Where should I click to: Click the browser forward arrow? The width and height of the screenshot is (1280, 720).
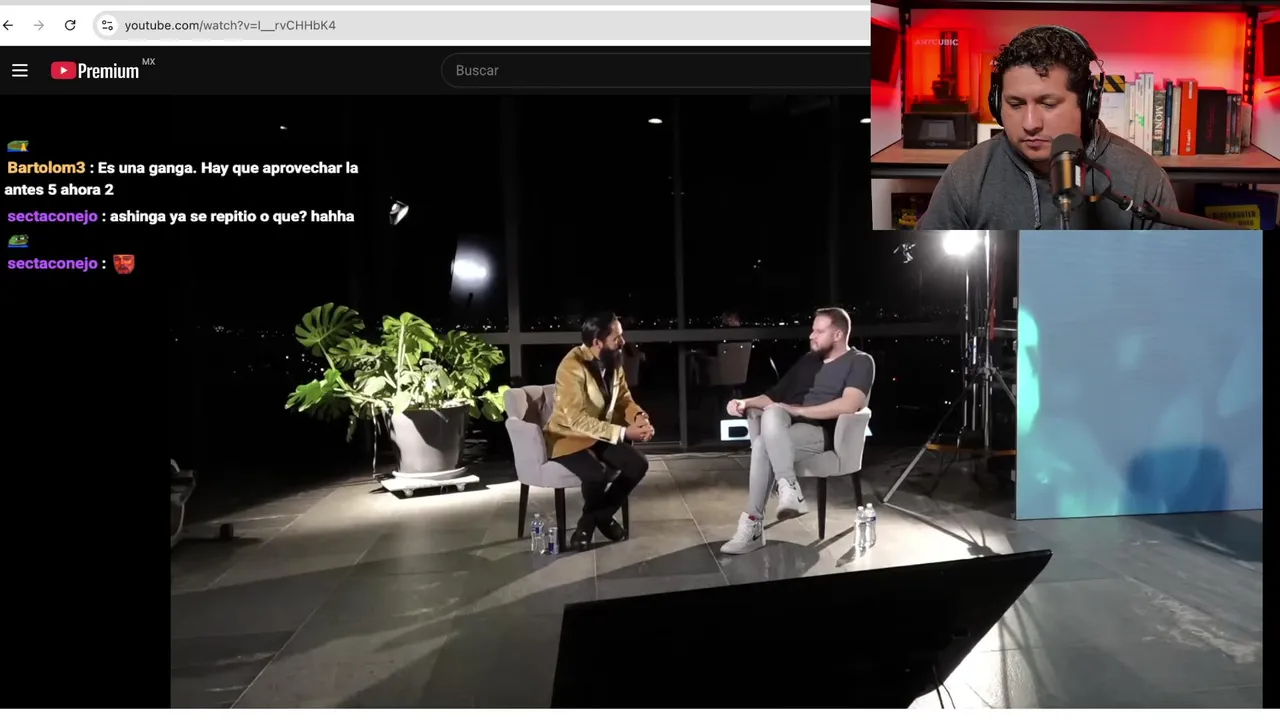(39, 25)
